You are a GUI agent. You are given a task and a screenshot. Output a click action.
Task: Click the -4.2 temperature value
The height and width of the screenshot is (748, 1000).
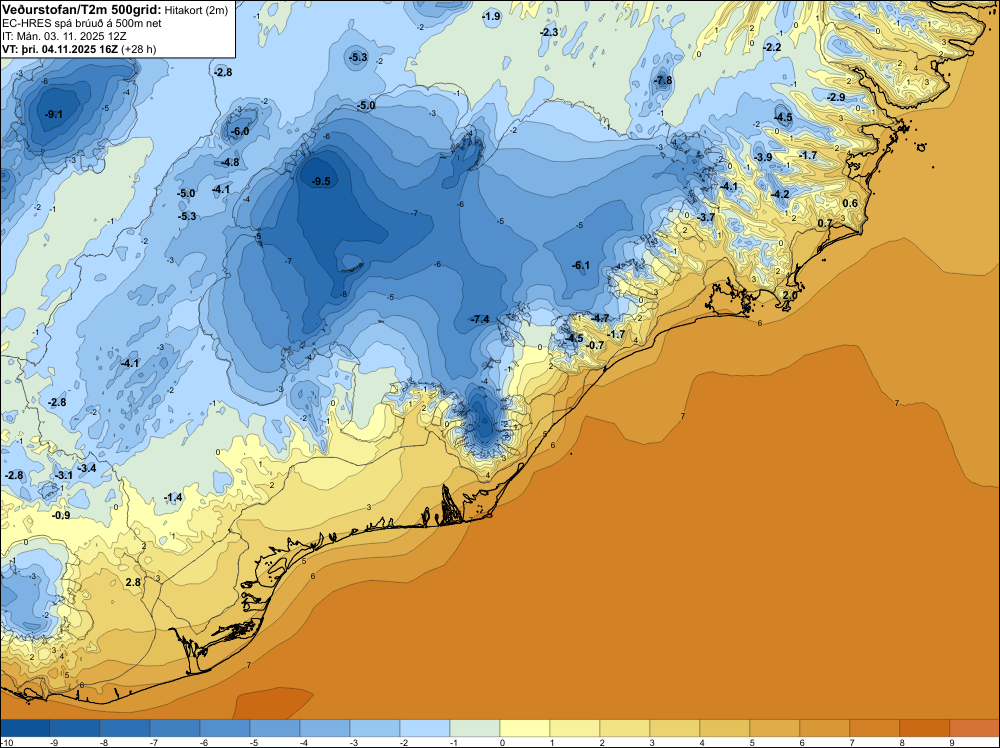click(x=780, y=194)
